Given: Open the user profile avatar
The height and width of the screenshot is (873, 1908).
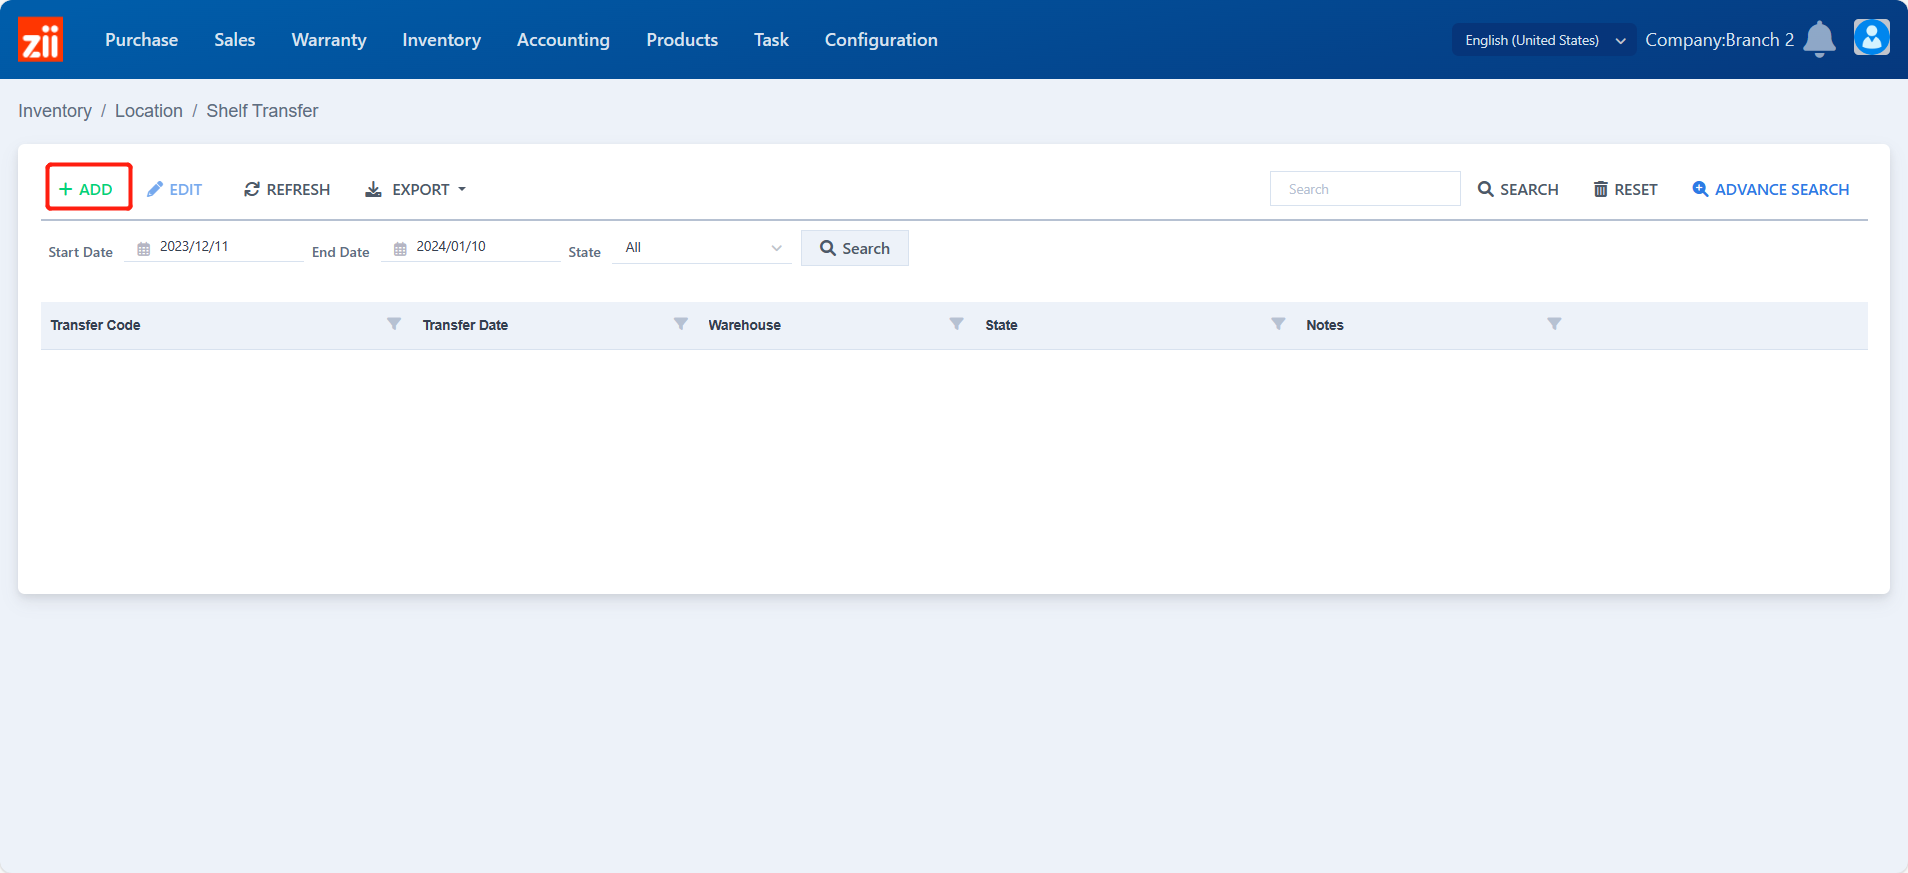Looking at the screenshot, I should pyautogui.click(x=1871, y=38).
